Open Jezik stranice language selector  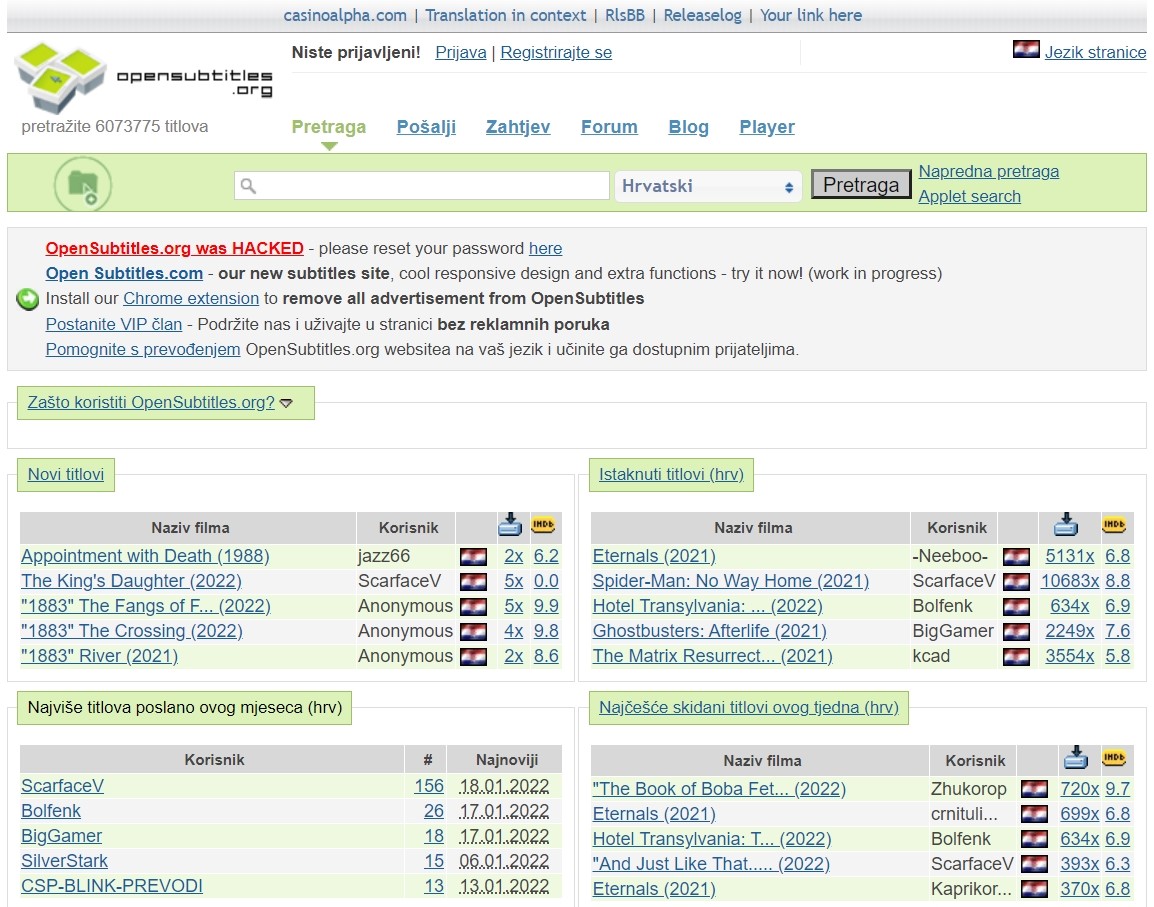(x=1095, y=52)
